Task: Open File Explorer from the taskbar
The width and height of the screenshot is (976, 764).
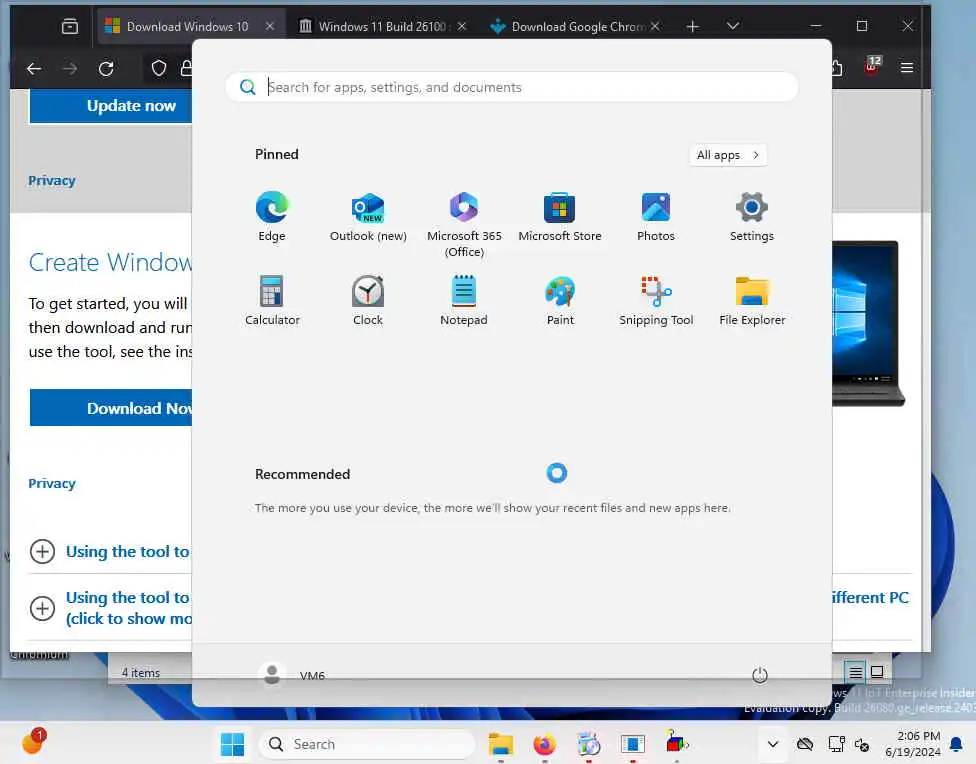Action: click(x=500, y=744)
